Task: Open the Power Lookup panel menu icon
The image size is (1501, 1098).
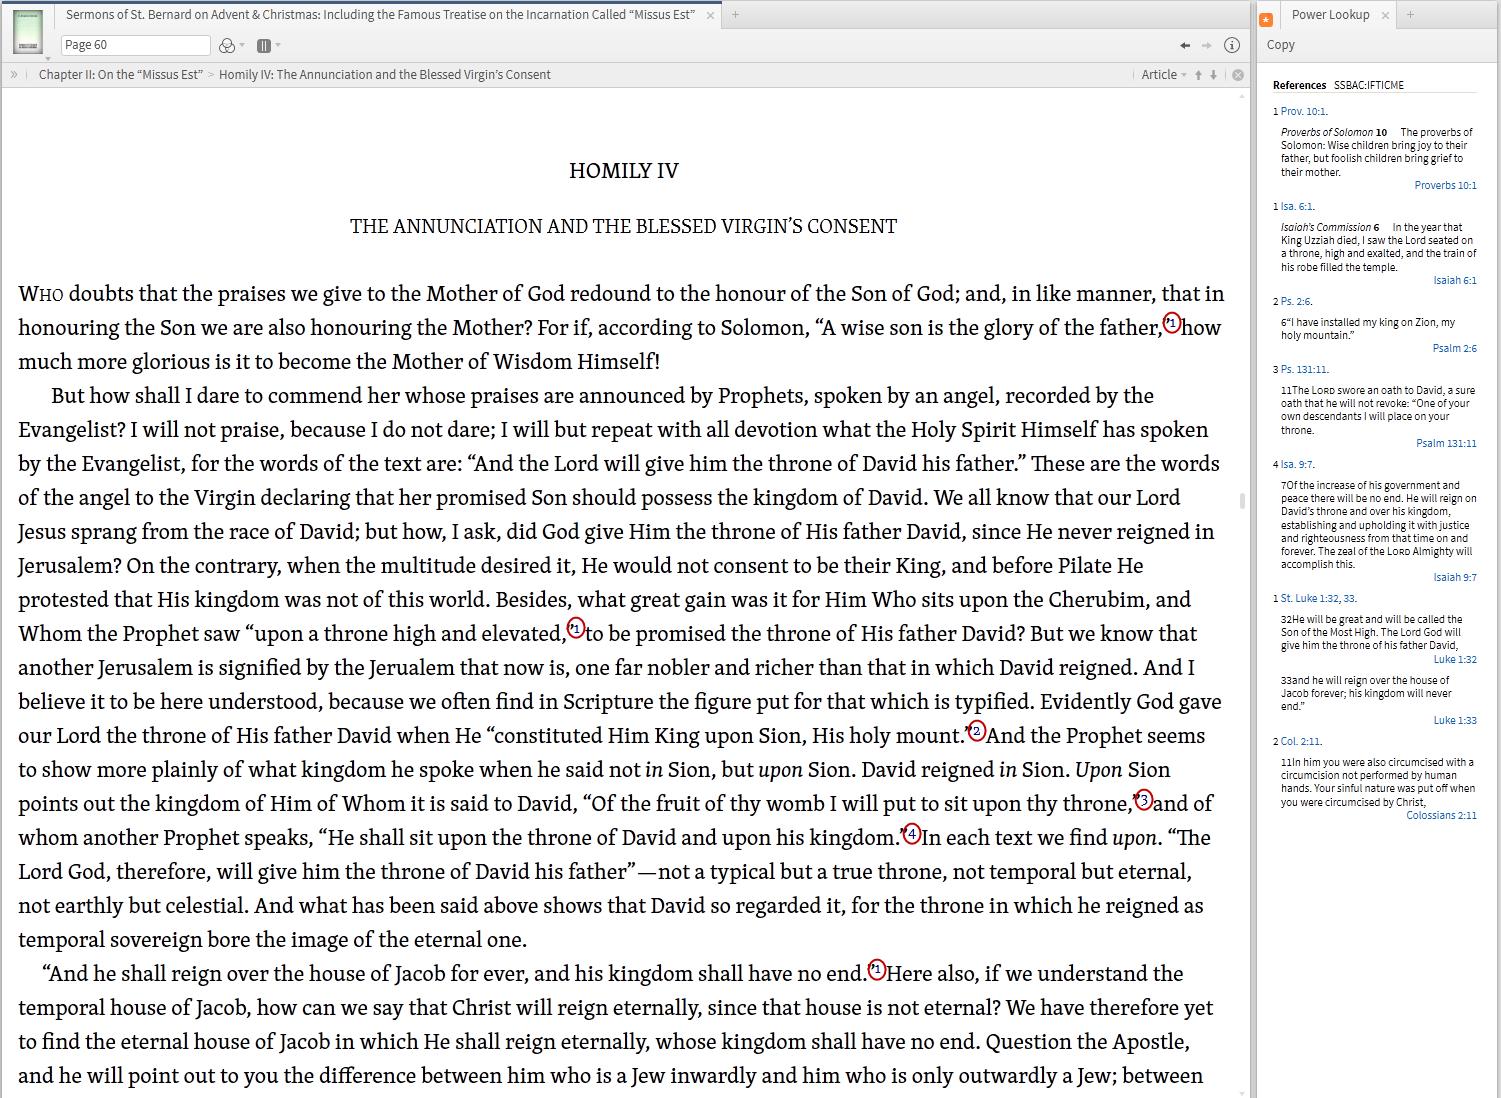Action: coord(1267,17)
